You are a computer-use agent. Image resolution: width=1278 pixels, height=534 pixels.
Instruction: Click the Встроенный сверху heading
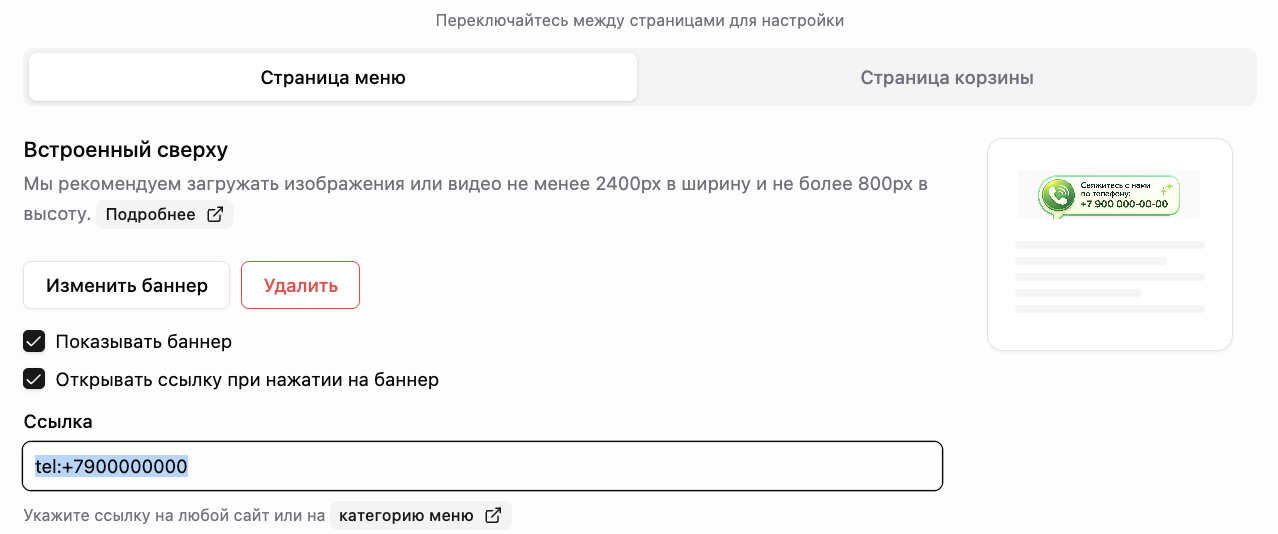[x=126, y=150]
